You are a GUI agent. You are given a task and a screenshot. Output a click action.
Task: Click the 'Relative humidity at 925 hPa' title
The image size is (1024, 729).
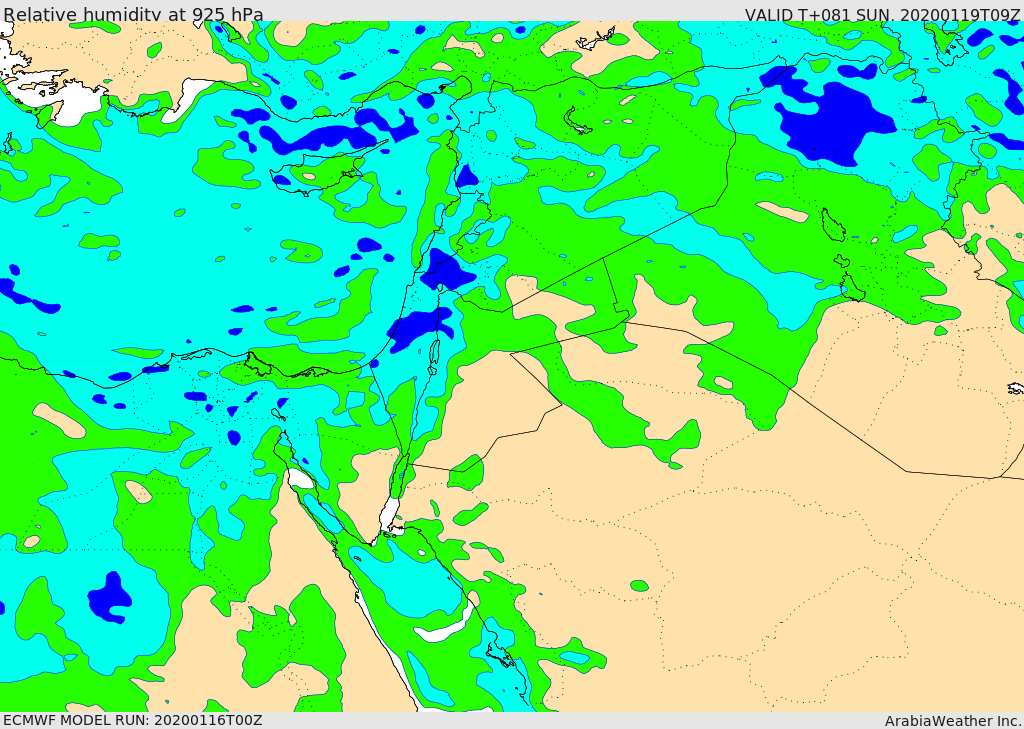[134, 14]
